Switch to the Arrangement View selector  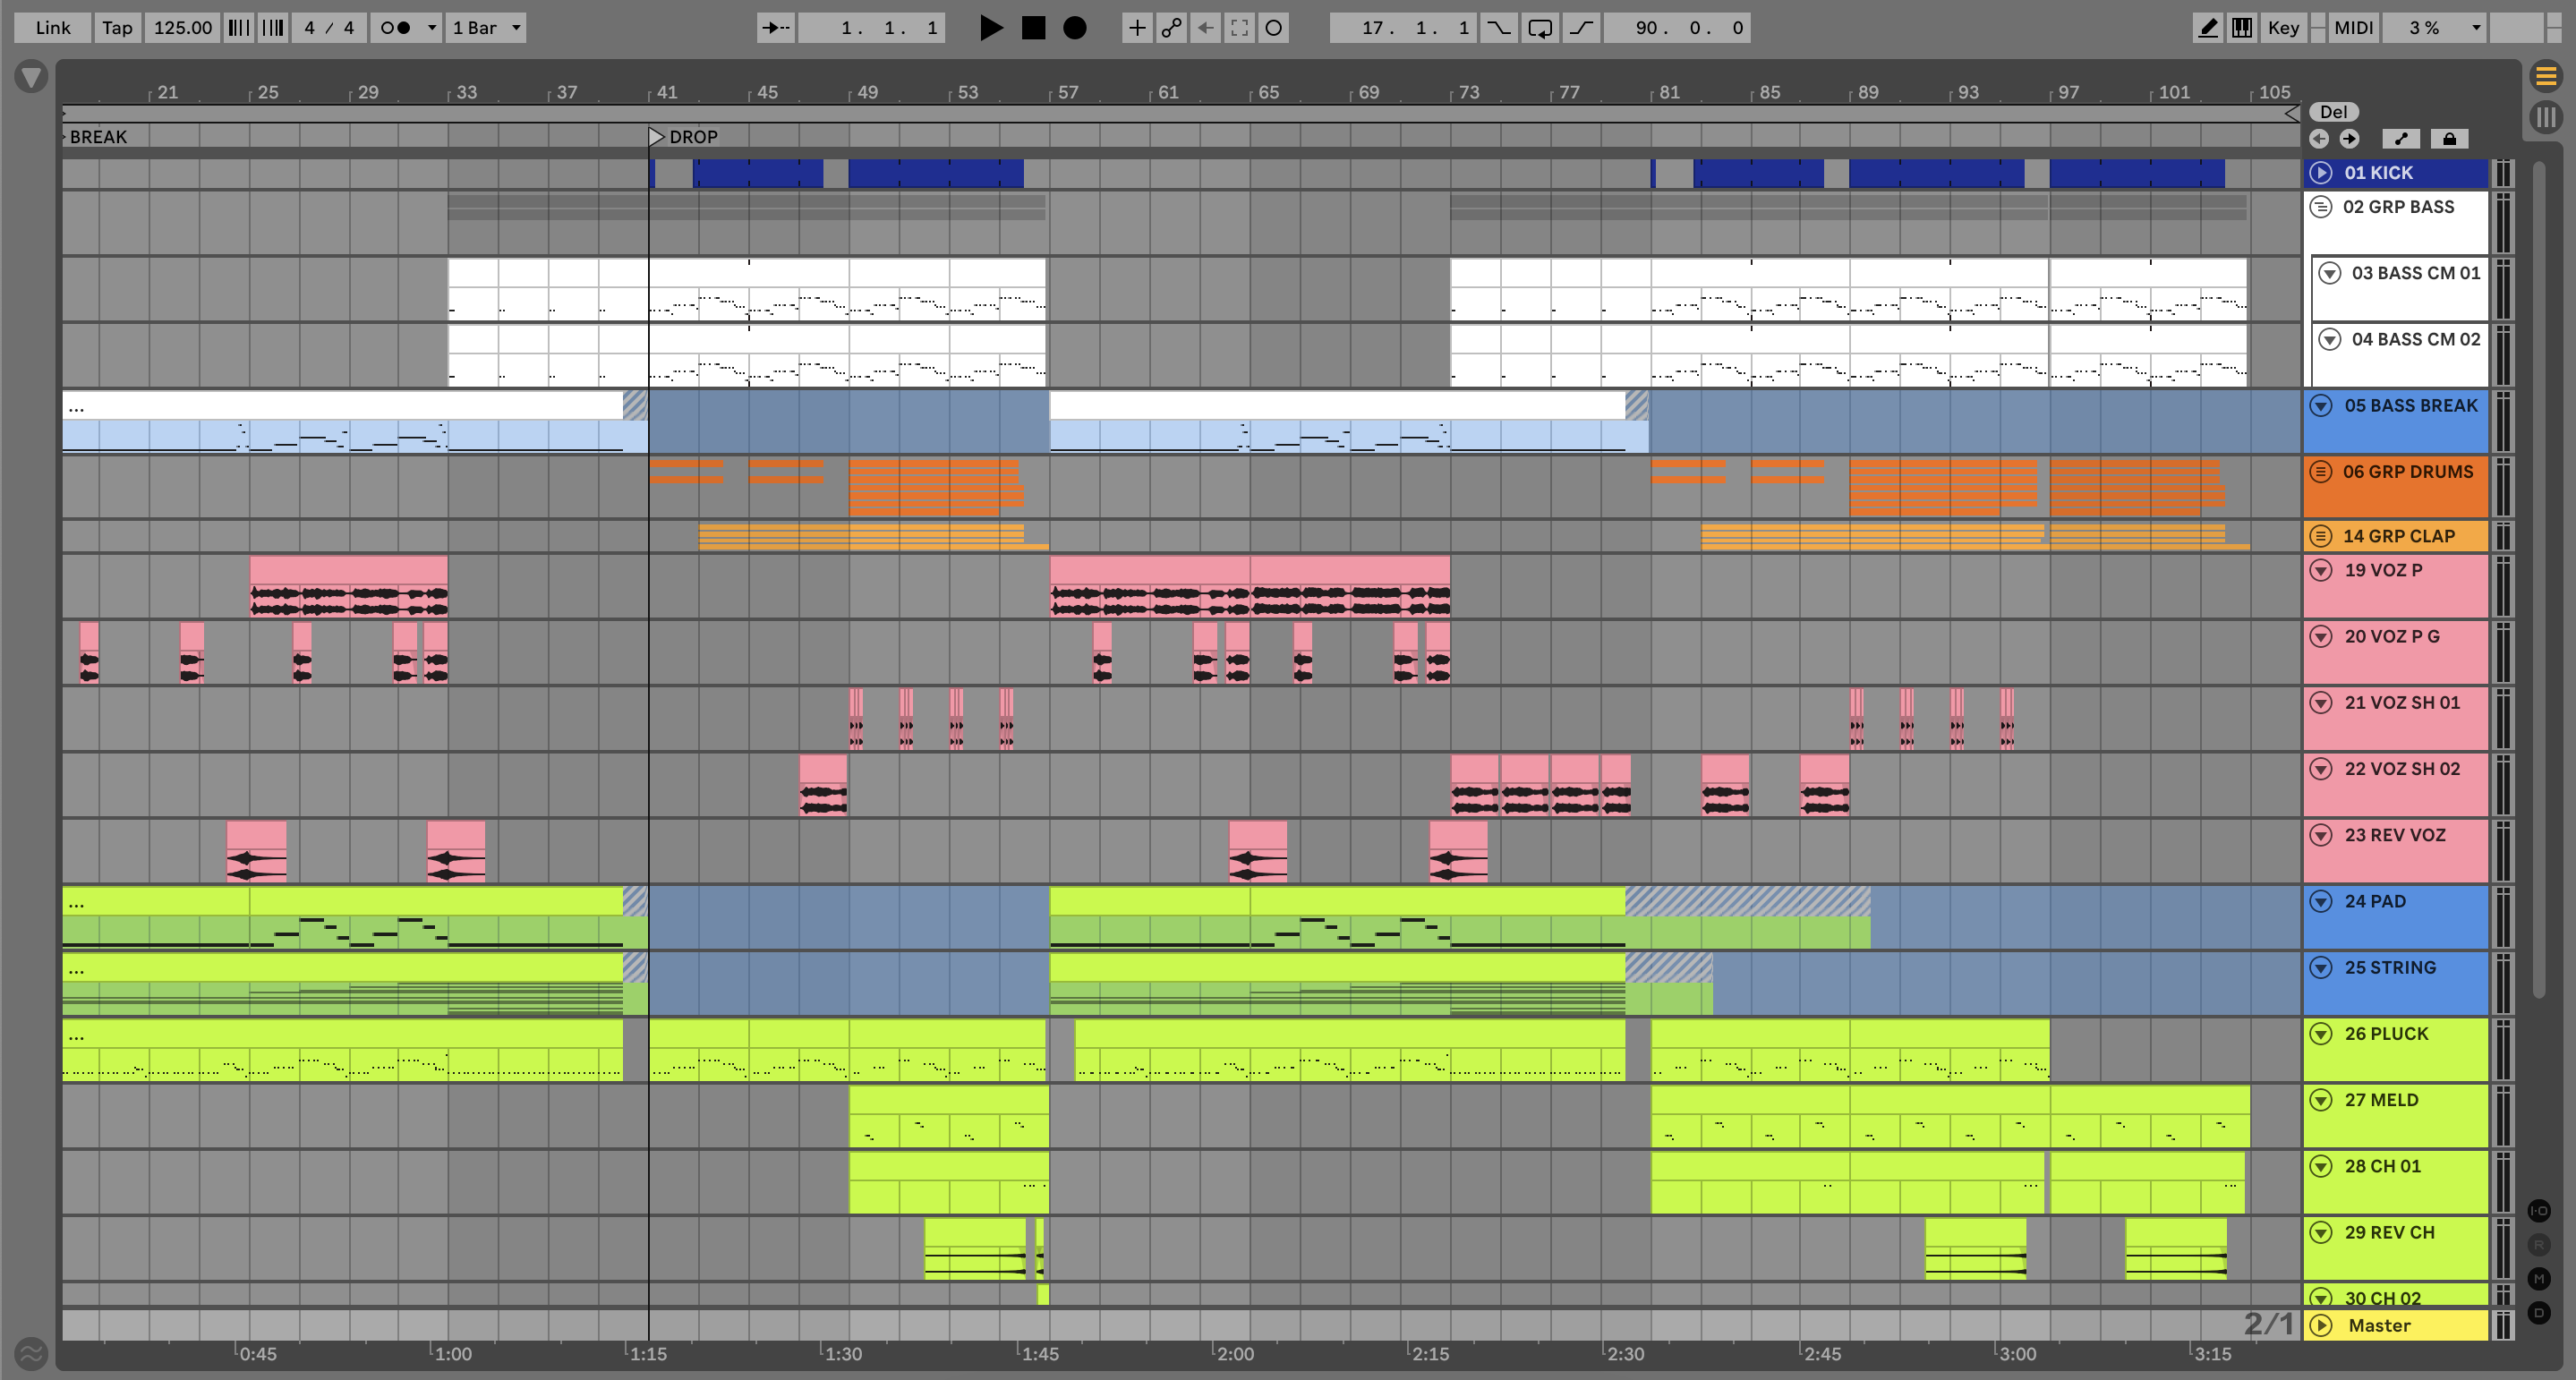[2546, 76]
